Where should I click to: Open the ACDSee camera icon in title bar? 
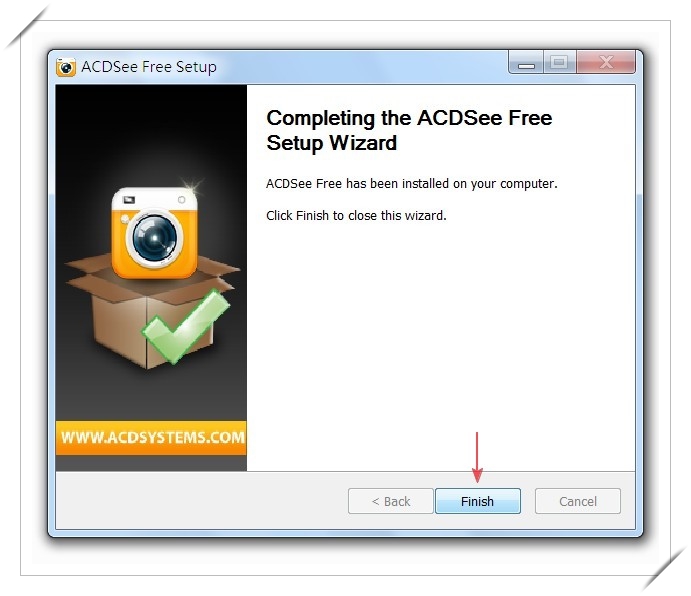[x=66, y=67]
